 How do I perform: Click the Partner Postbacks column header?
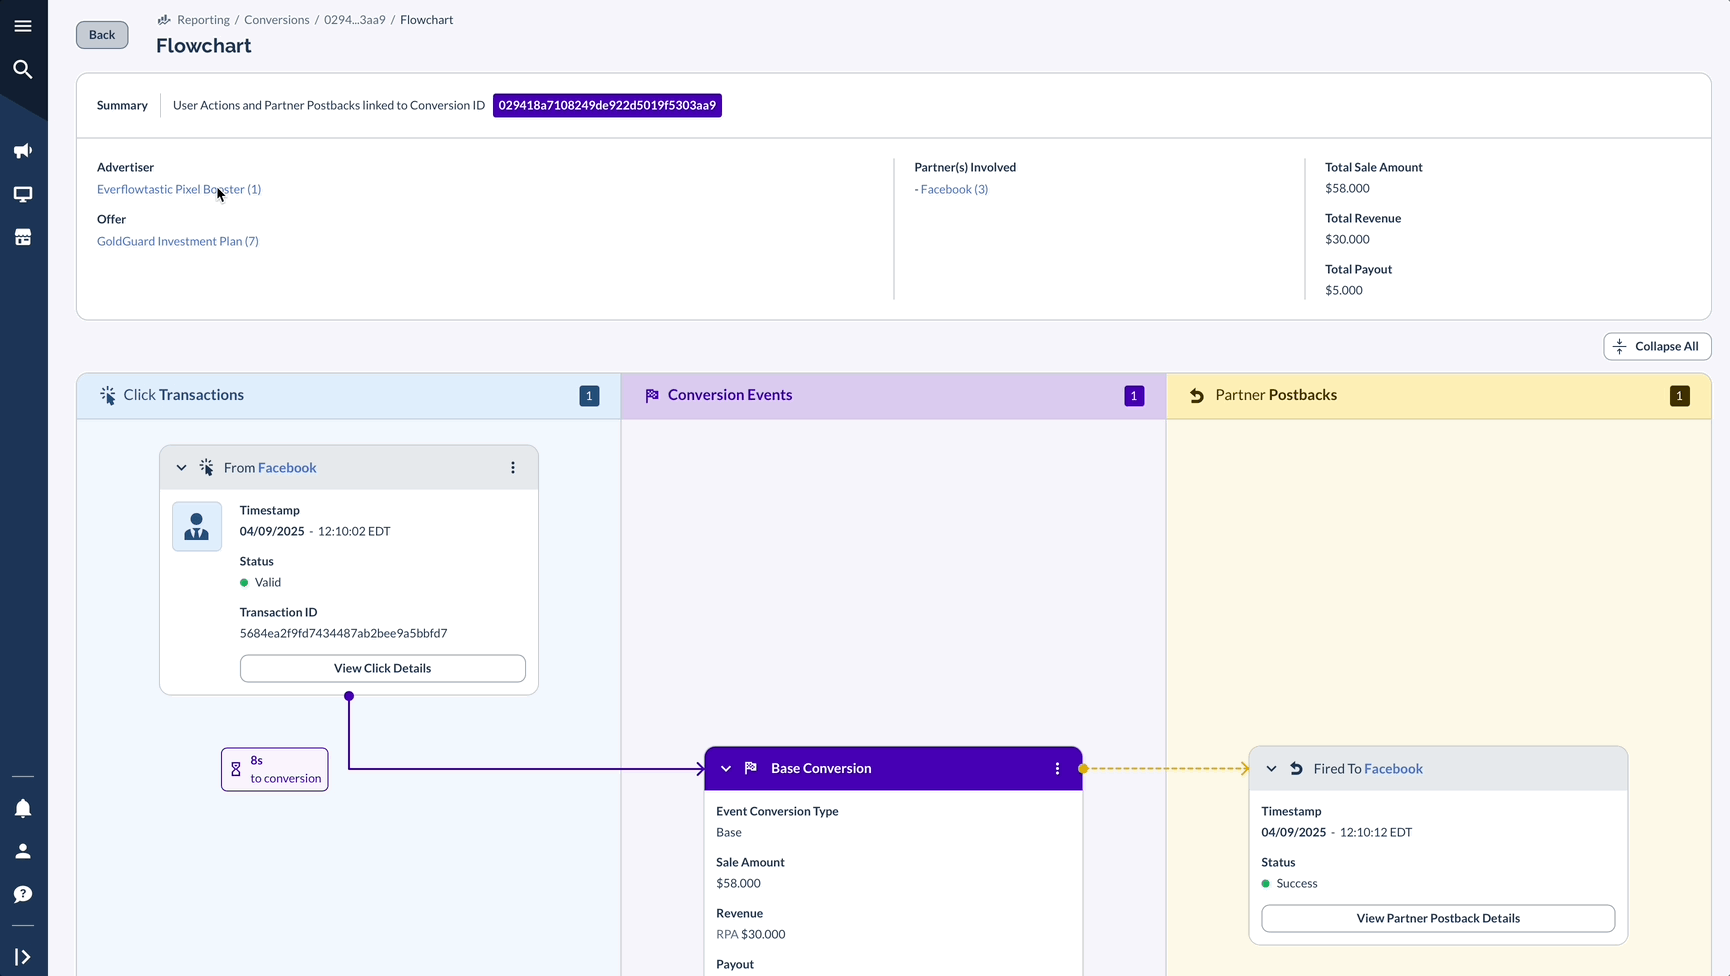pos(1439,396)
